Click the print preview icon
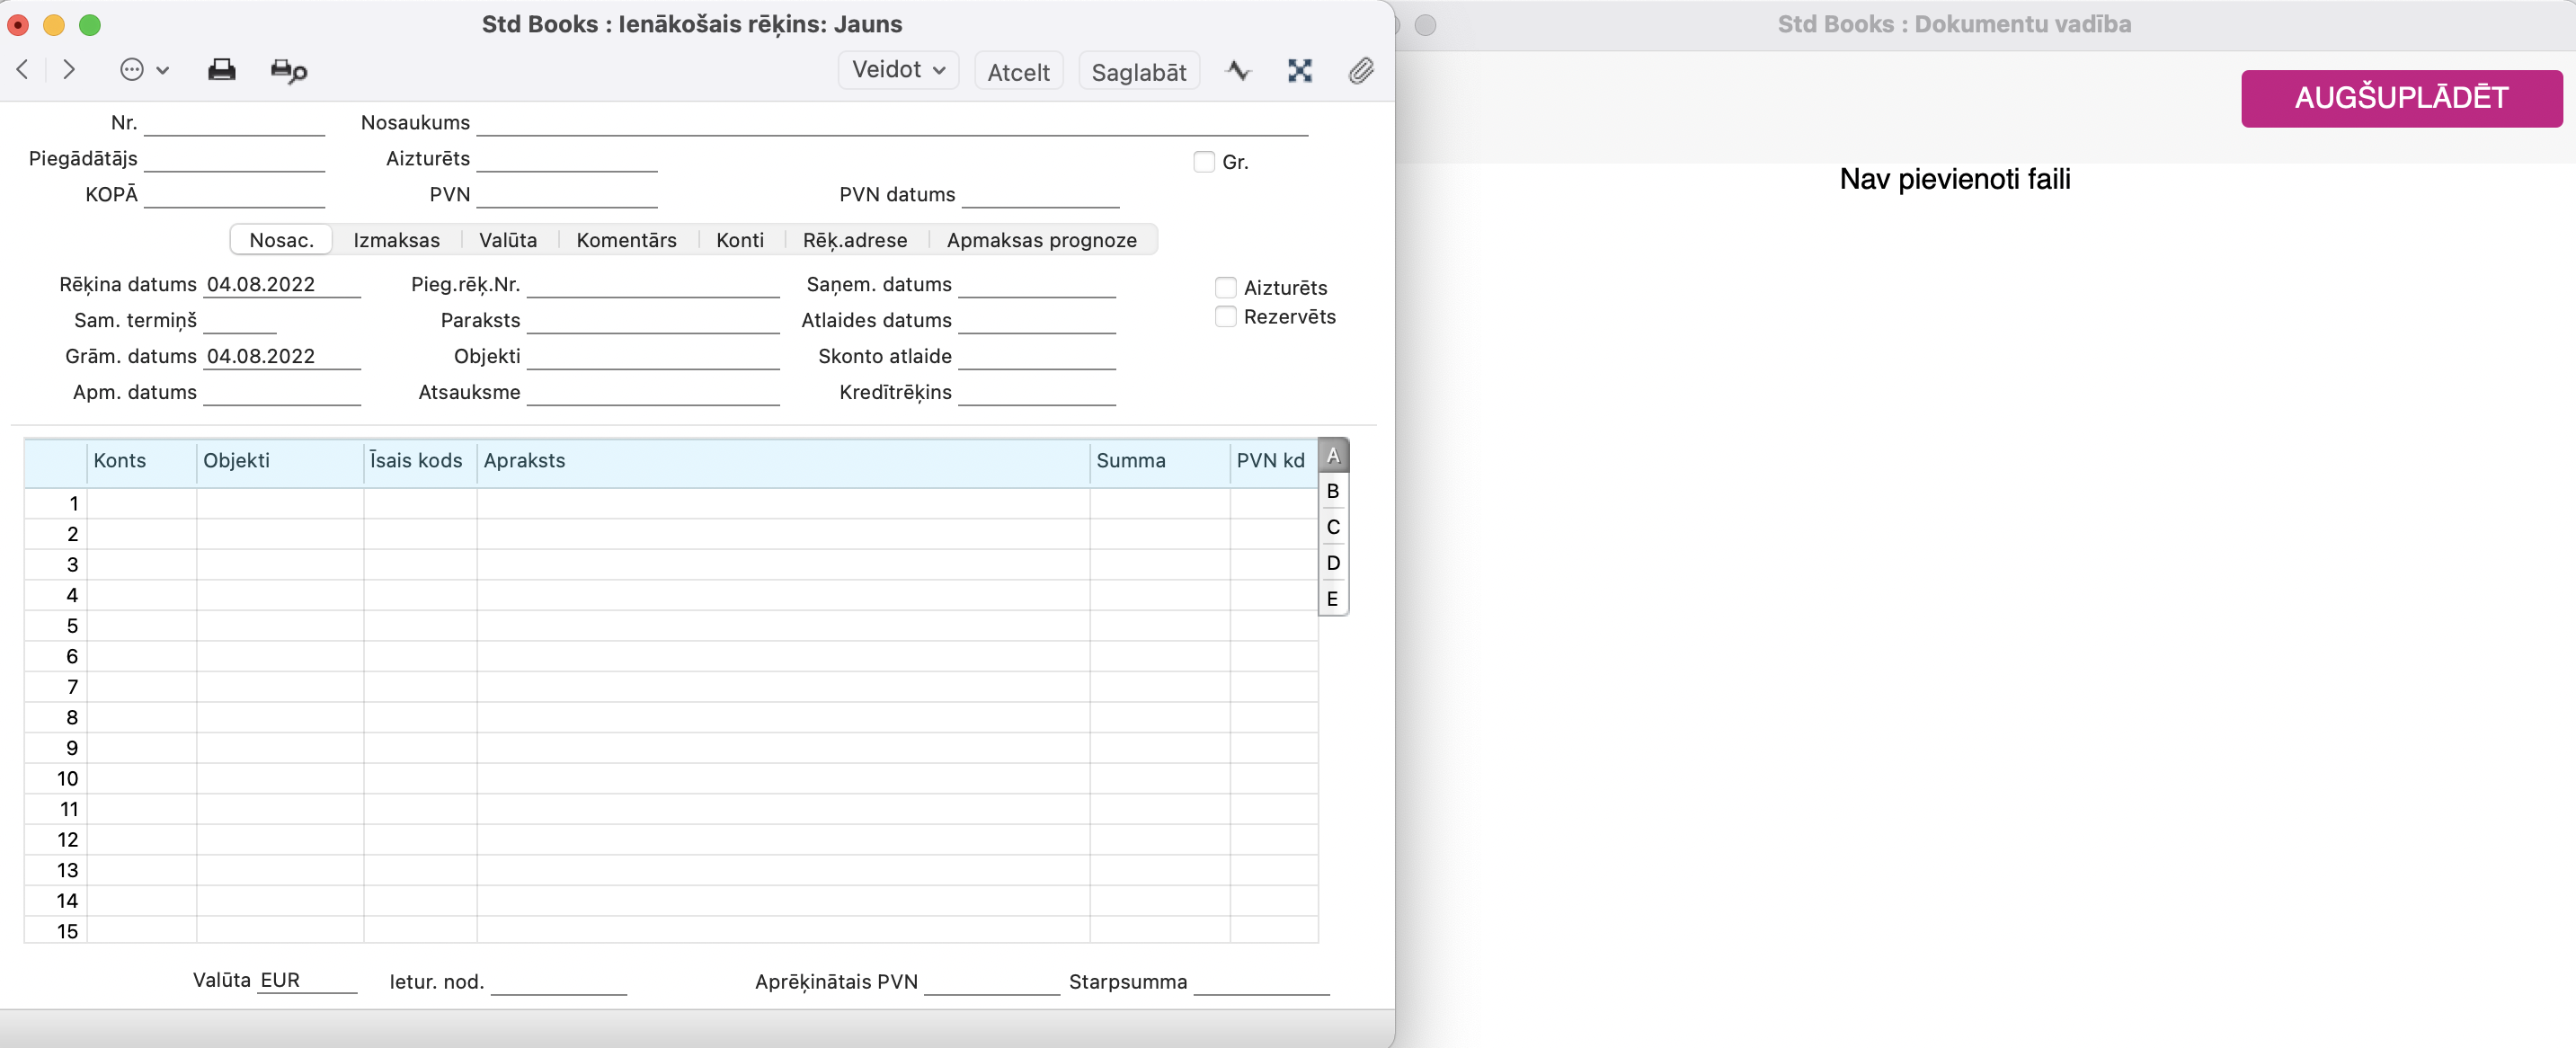The height and width of the screenshot is (1048, 2576). coord(289,71)
